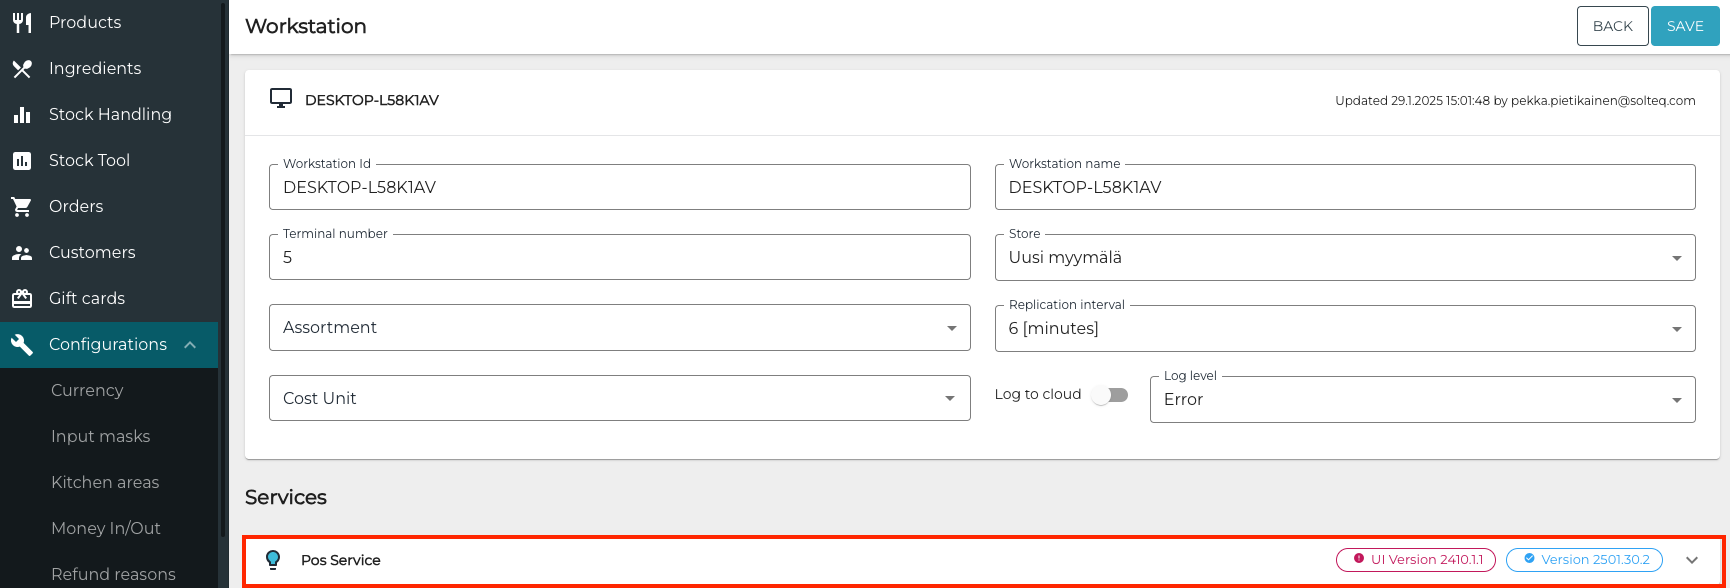Click the UI Version 2410.1.1 badge
The height and width of the screenshot is (588, 1730).
click(x=1416, y=560)
